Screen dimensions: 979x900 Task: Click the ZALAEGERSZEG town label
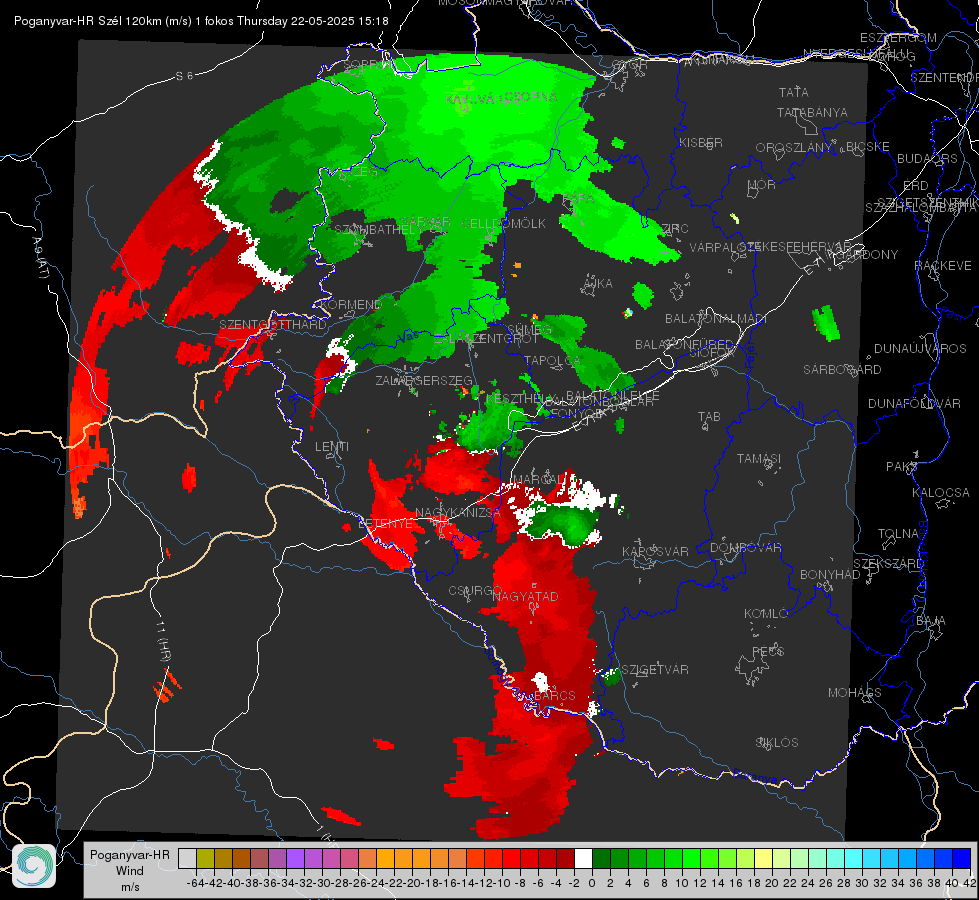pos(423,380)
